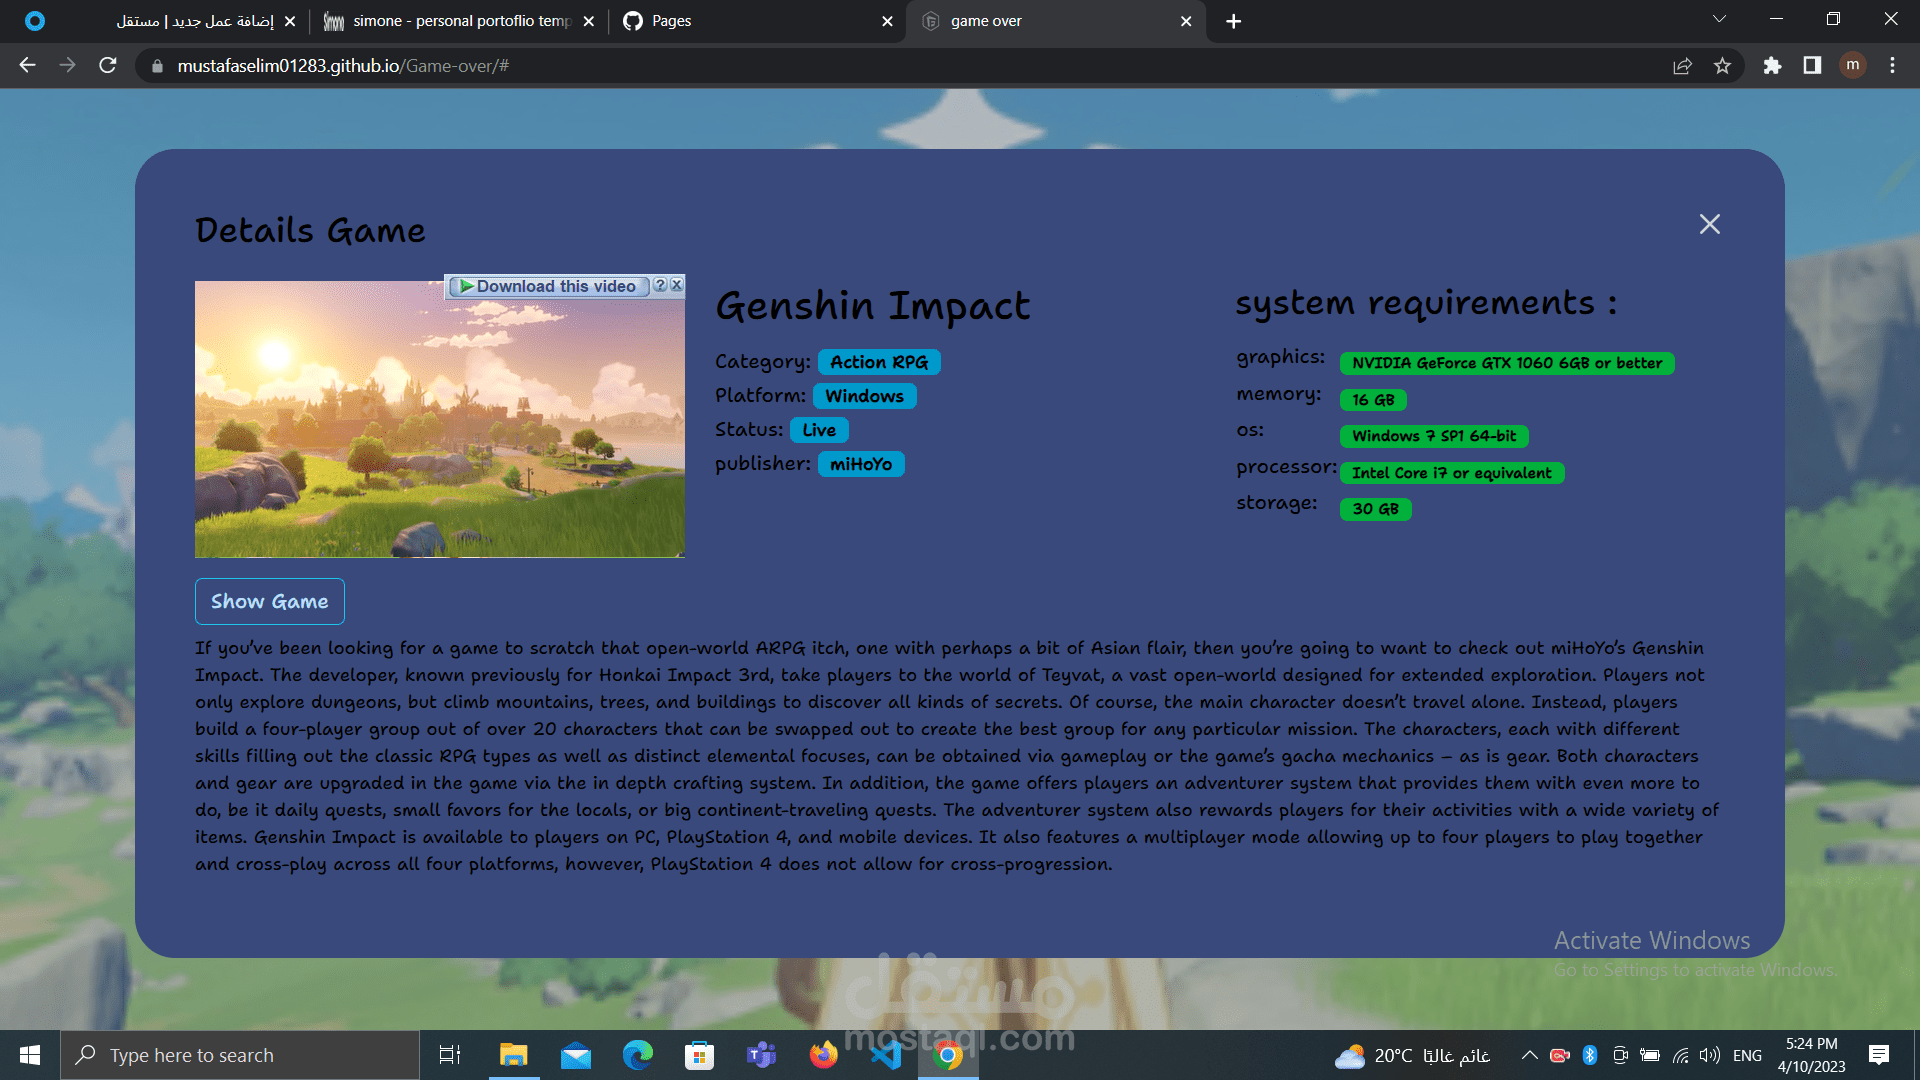Reload the current page
1920x1080 pixels.
click(x=108, y=66)
